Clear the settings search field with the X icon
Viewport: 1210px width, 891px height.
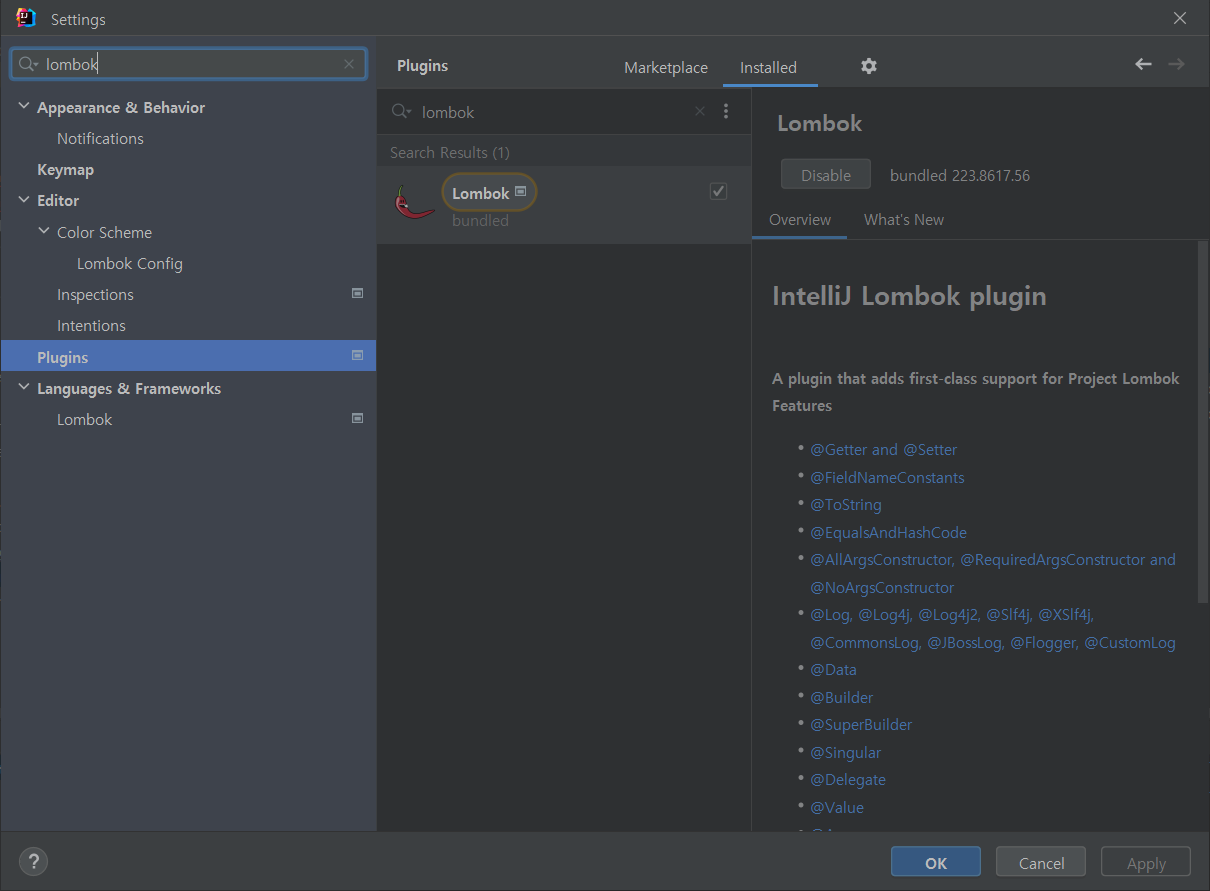click(x=349, y=64)
